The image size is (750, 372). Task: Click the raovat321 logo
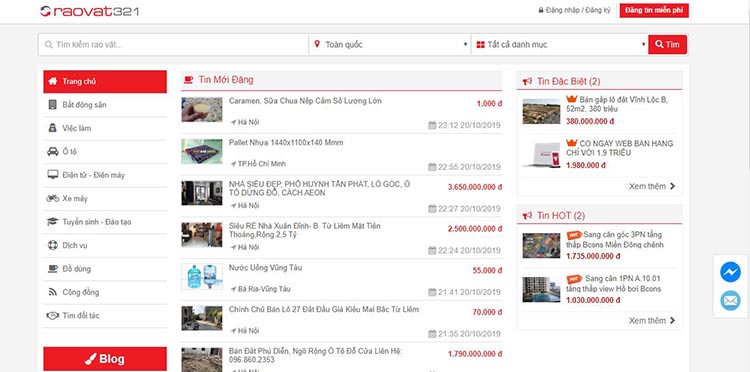pos(89,11)
